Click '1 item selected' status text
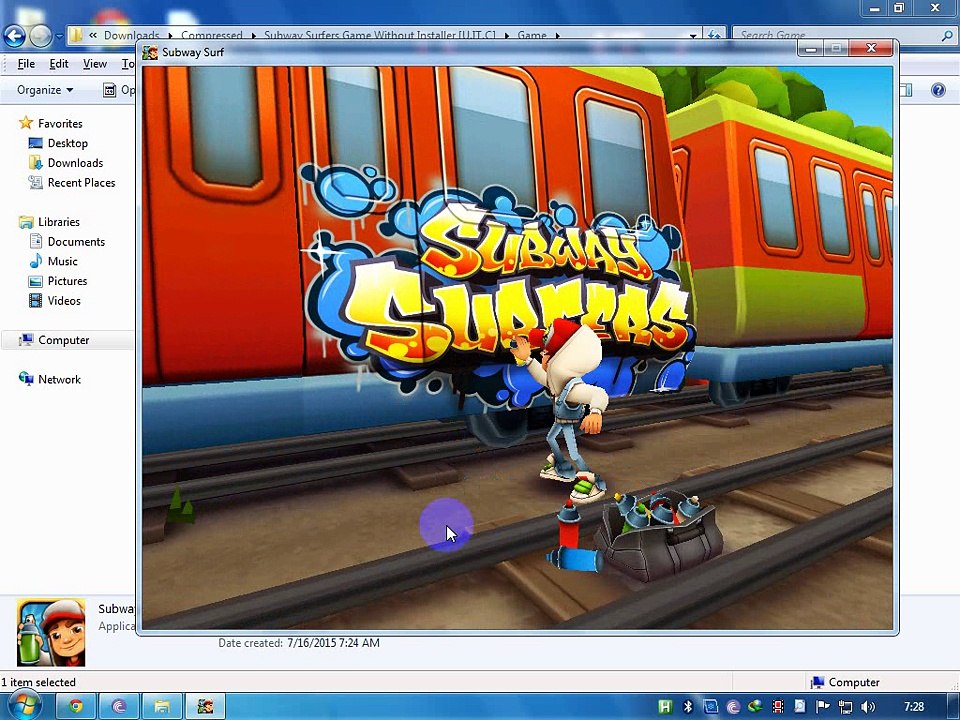Image resolution: width=960 pixels, height=720 pixels. [x=39, y=682]
